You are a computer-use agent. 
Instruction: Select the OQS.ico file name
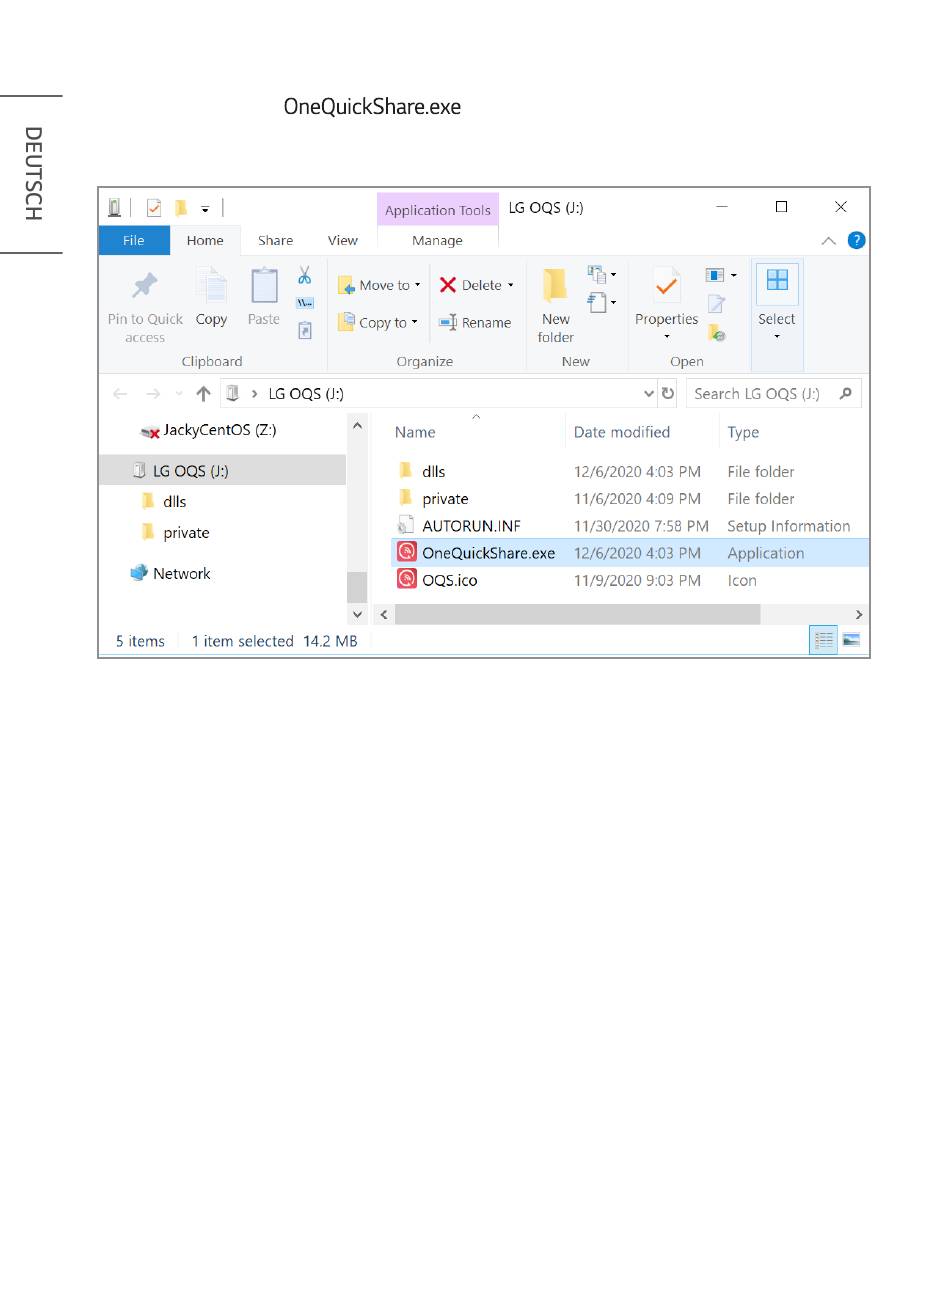point(450,580)
